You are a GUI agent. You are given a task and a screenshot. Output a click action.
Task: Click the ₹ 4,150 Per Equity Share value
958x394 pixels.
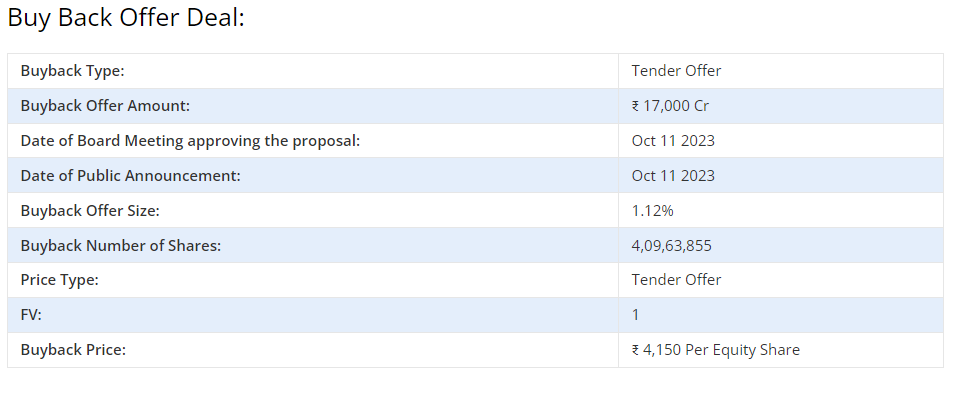click(715, 350)
